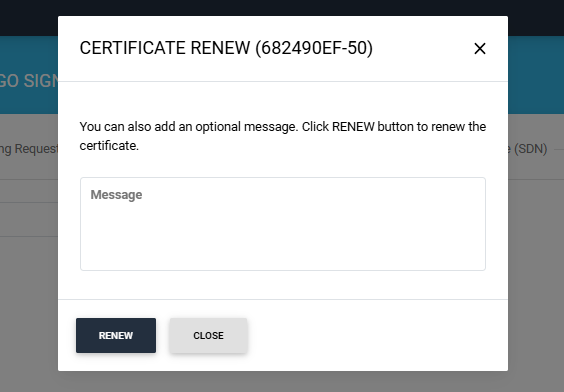Screen dimensions: 564x392
Task: Click the dimmed backdrop below the dialog
Action: [x=282, y=382]
